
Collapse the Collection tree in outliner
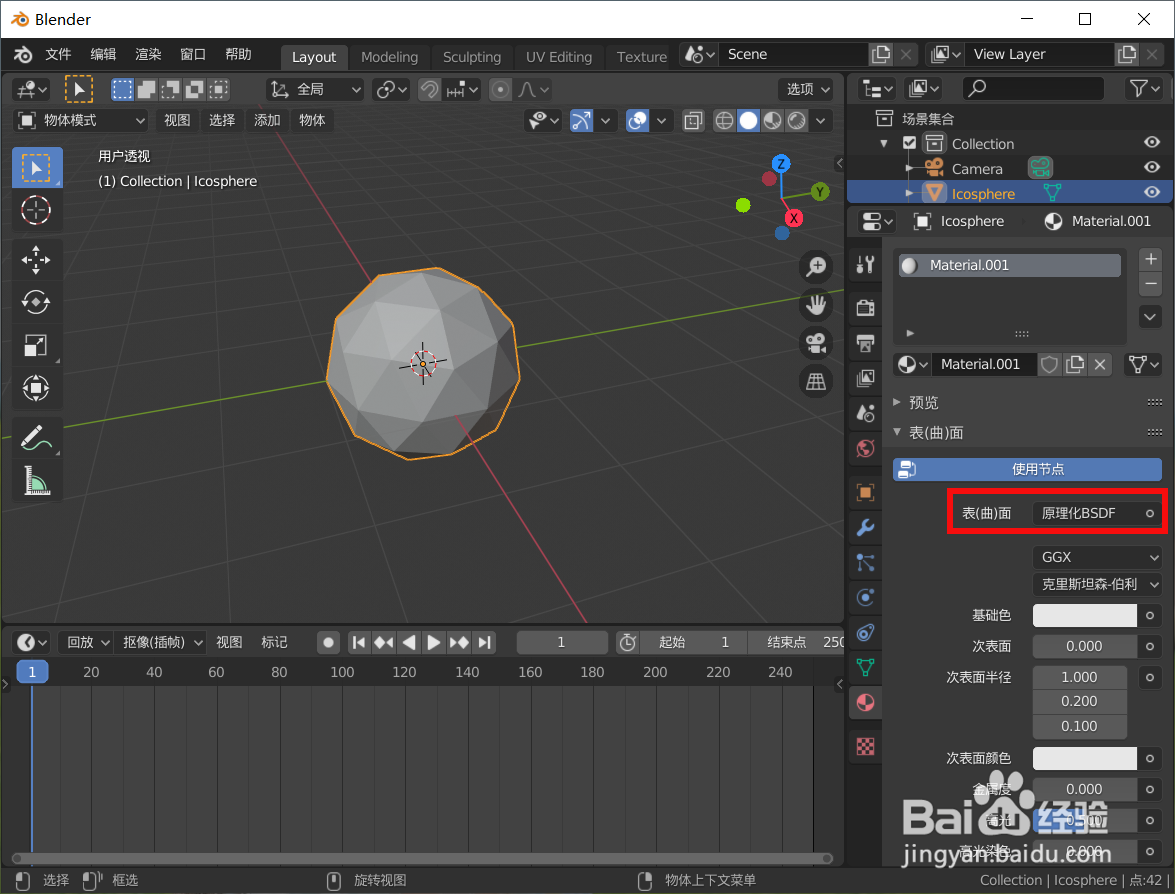[x=883, y=143]
